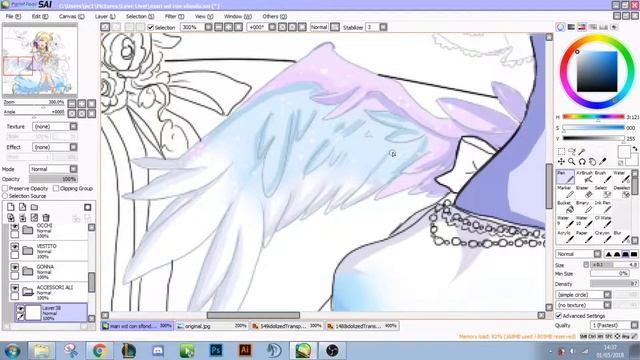Activate the Zoom magnifier tool
The image size is (640, 360).
[x=572, y=162]
